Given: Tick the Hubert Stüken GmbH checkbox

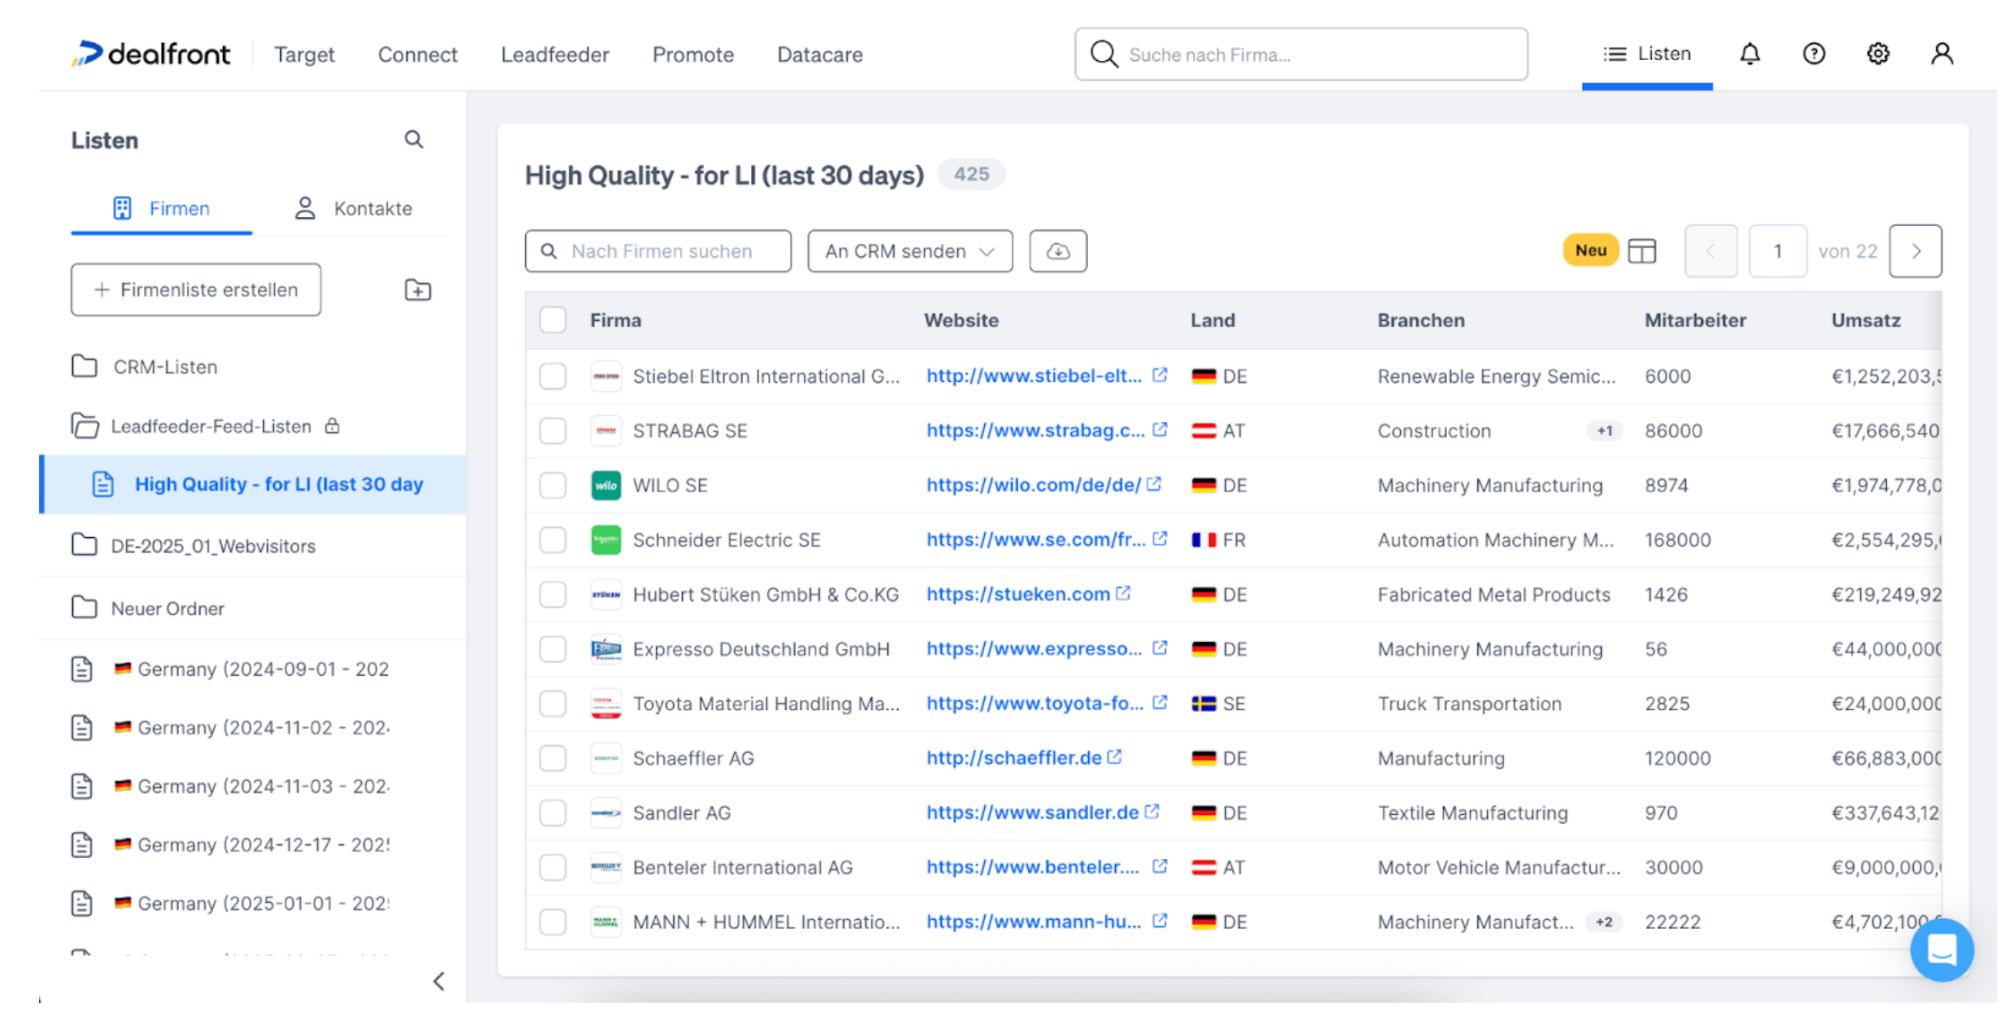Looking at the screenshot, I should coord(553,595).
